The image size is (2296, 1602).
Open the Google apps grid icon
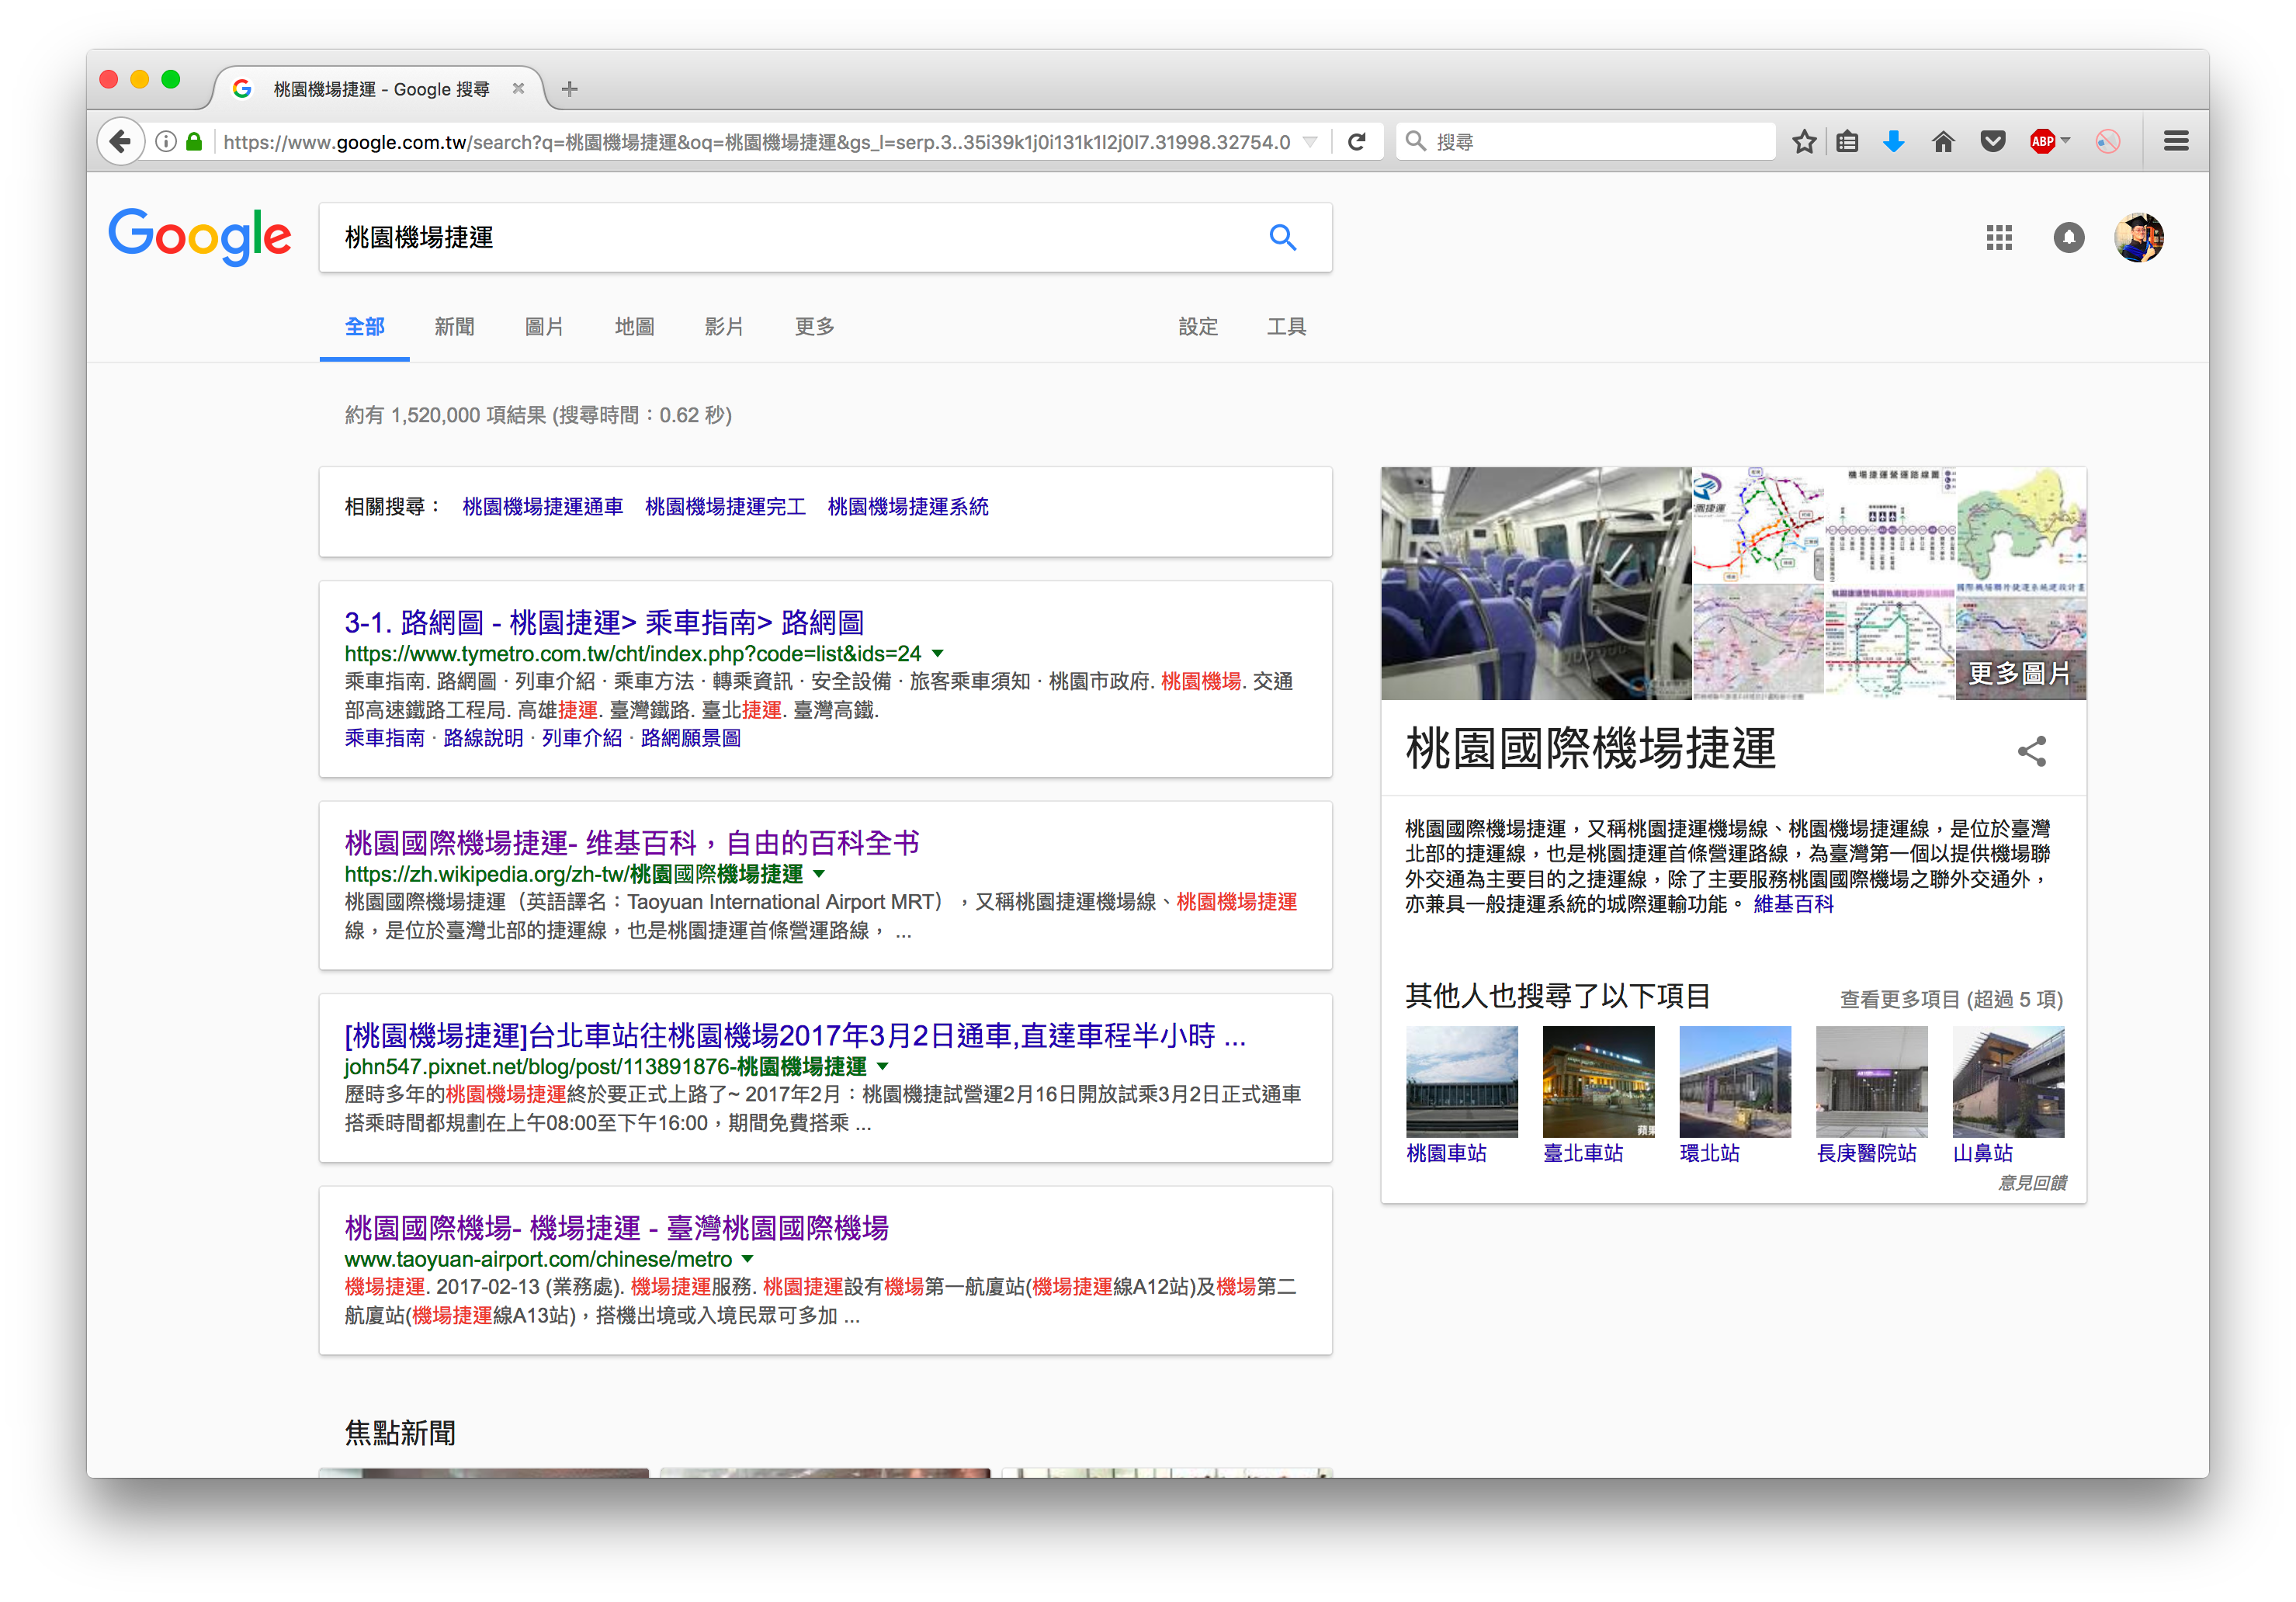[1998, 237]
